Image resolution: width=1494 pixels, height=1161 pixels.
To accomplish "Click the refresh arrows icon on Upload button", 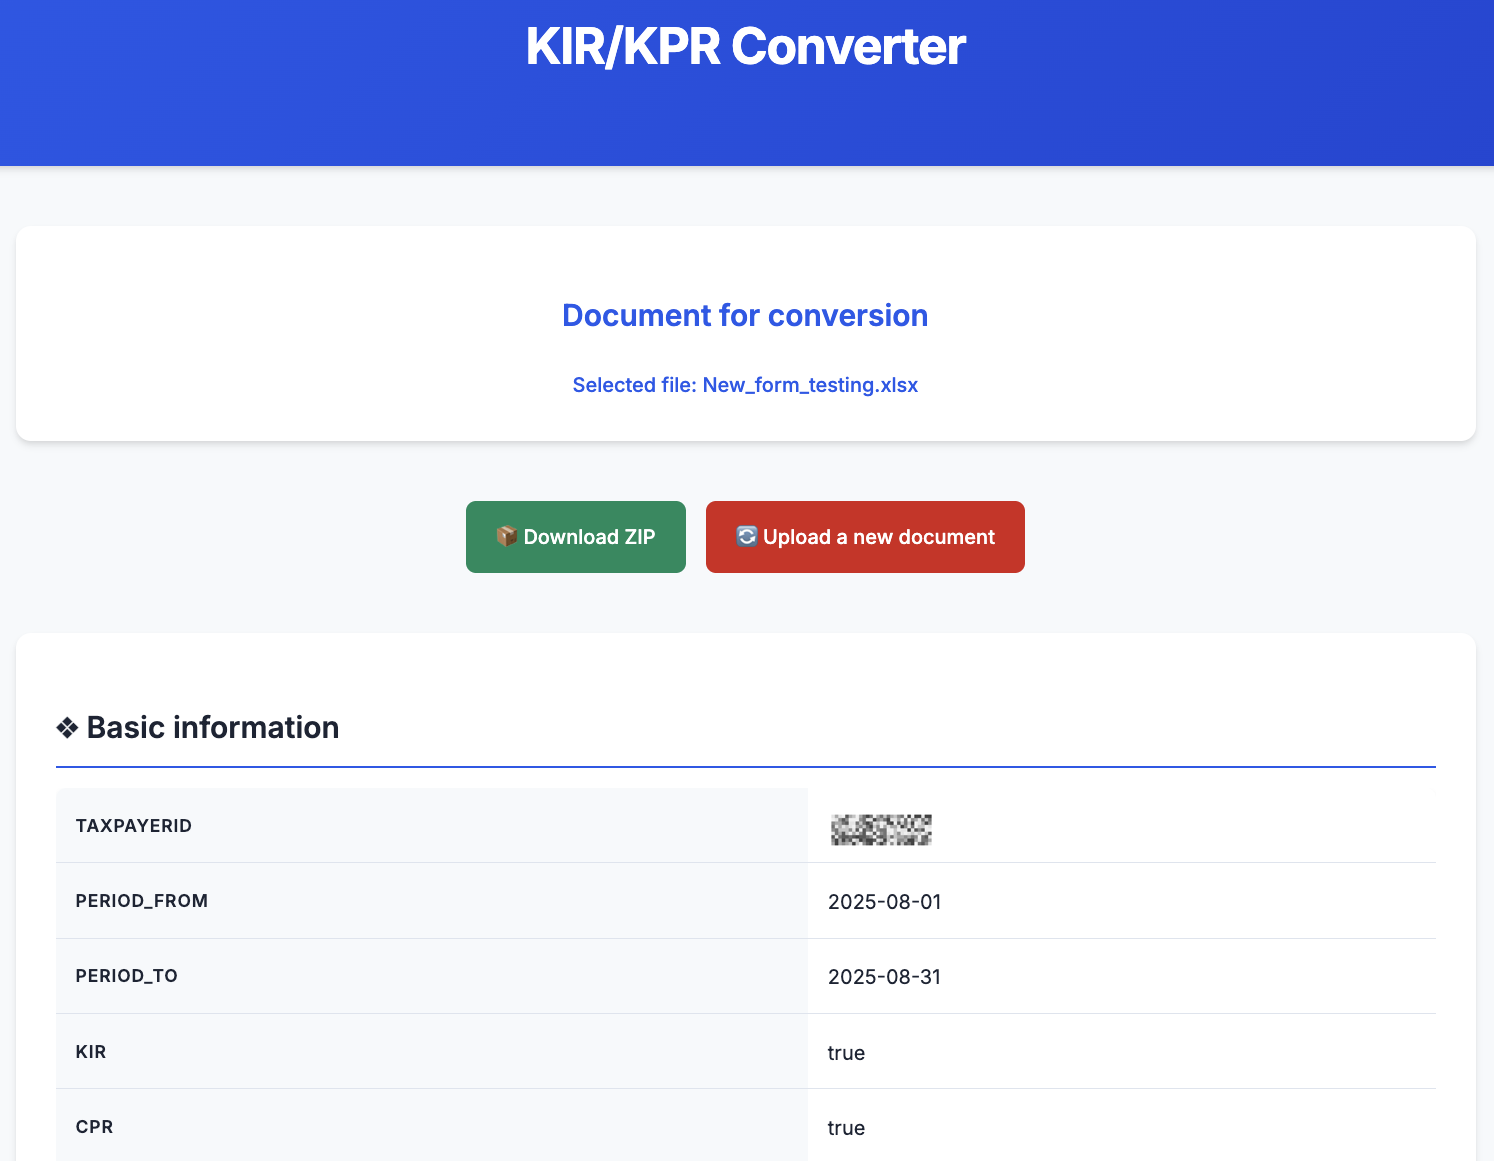I will click(746, 537).
